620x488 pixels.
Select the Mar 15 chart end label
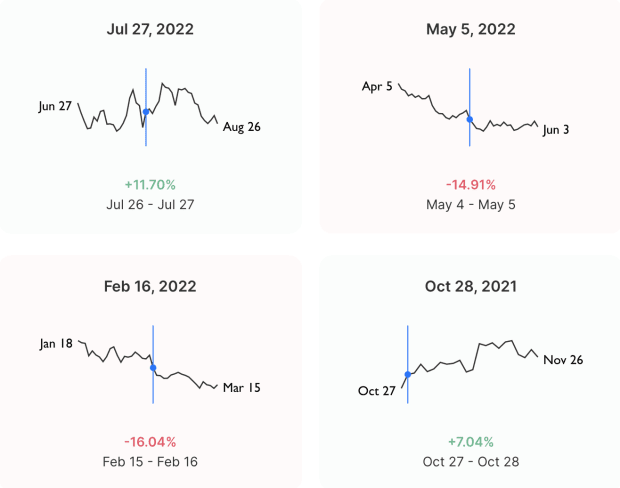coord(241,387)
